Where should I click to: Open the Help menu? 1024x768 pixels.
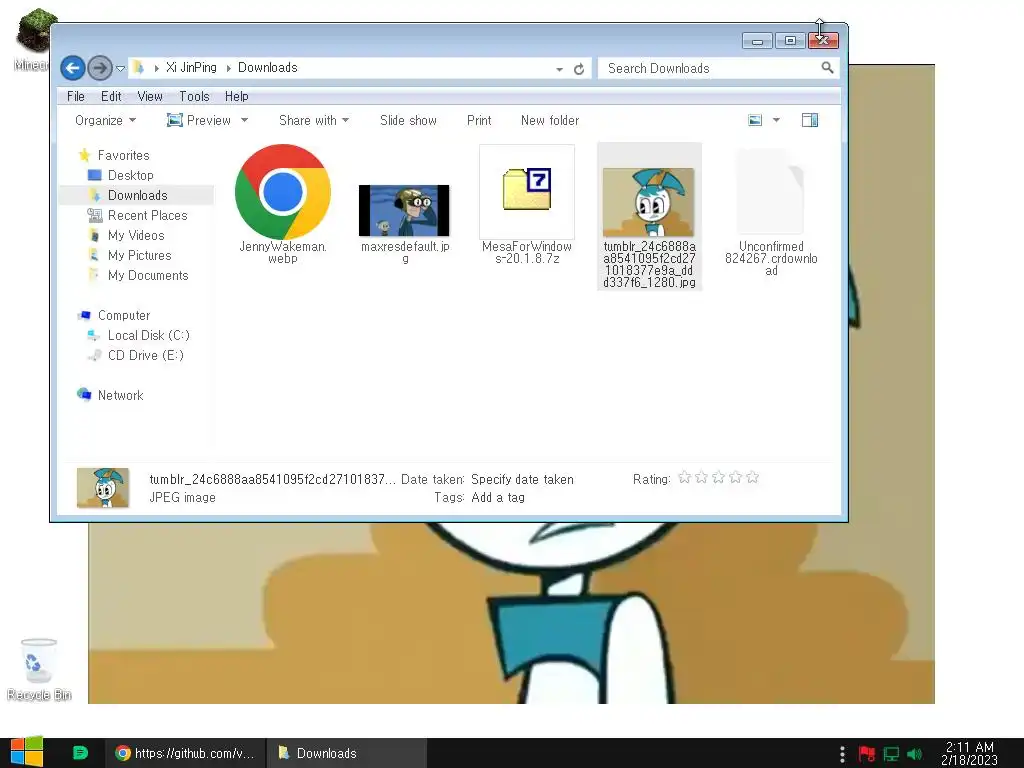[x=236, y=96]
